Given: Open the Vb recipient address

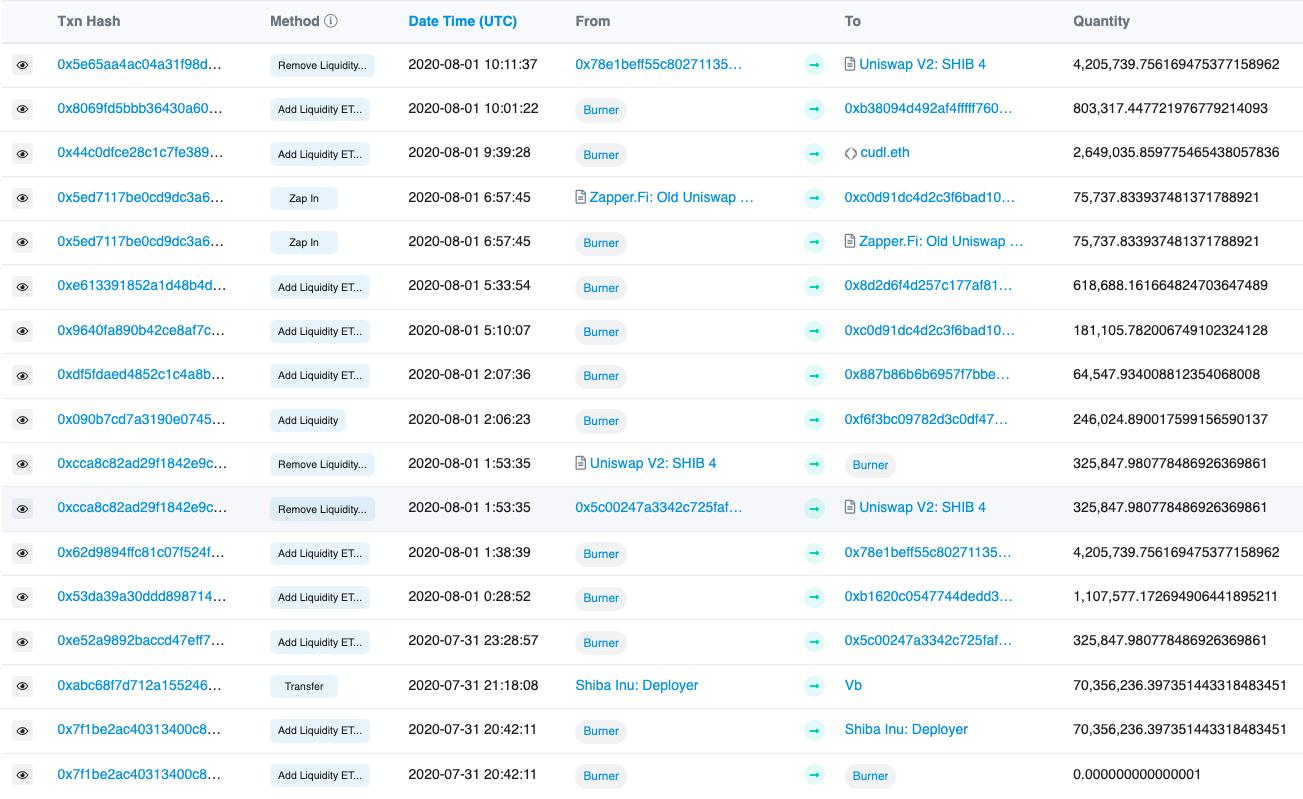Looking at the screenshot, I should pyautogui.click(x=853, y=686).
